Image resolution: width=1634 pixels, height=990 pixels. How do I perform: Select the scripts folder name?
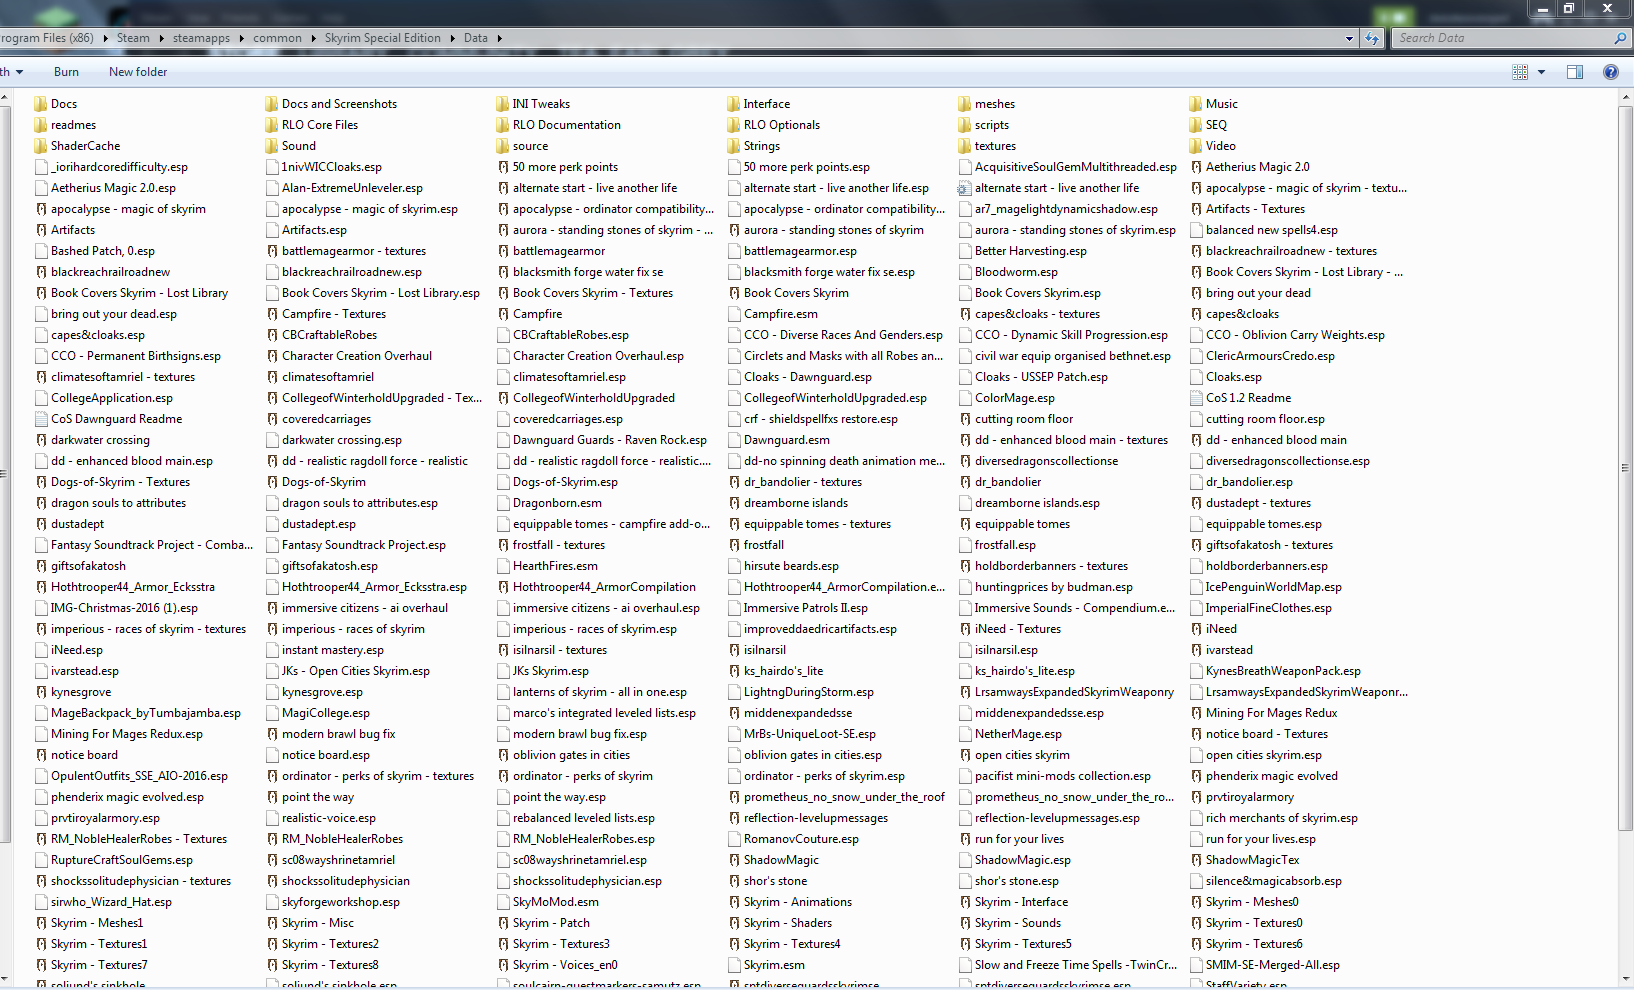point(991,125)
